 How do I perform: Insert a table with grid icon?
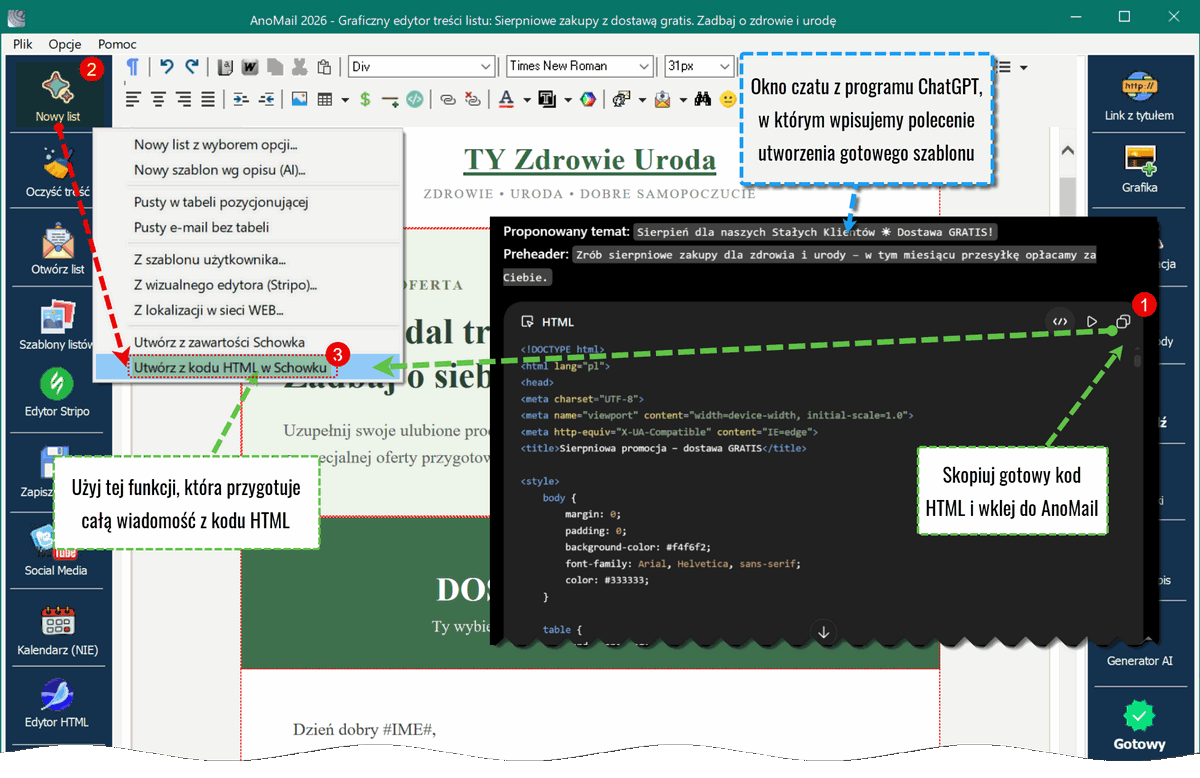tap(325, 99)
